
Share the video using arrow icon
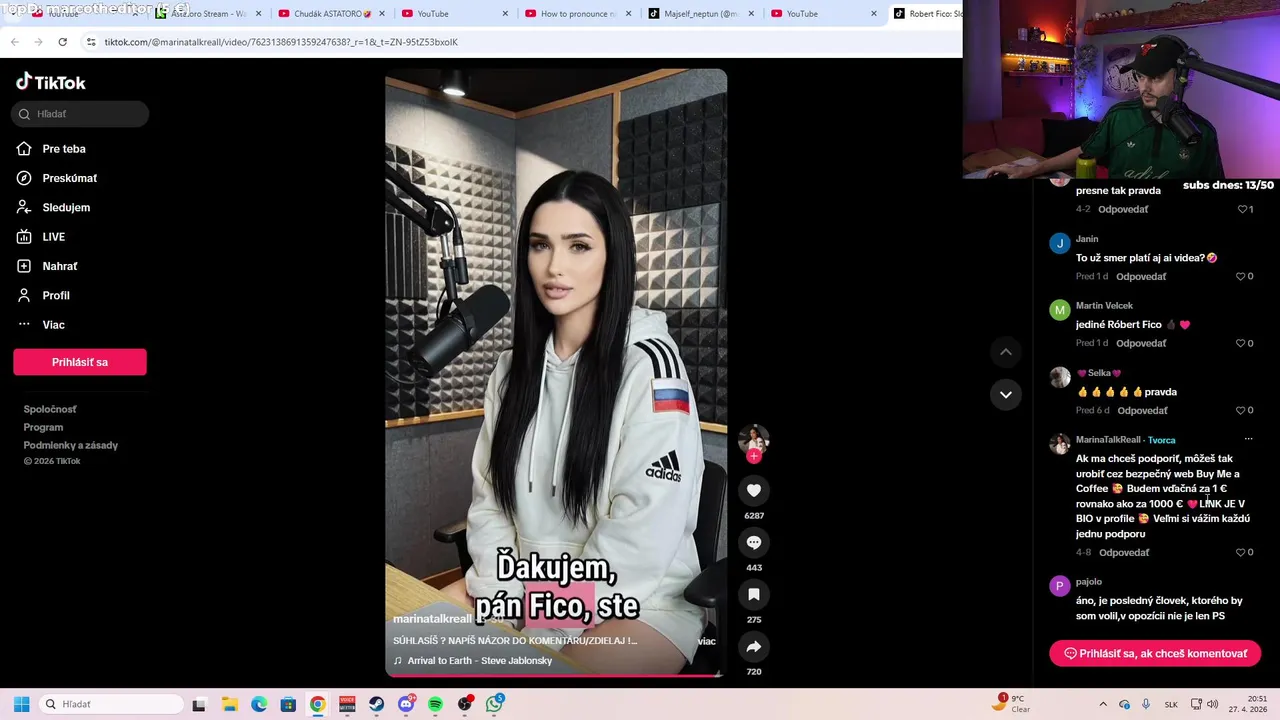[754, 647]
